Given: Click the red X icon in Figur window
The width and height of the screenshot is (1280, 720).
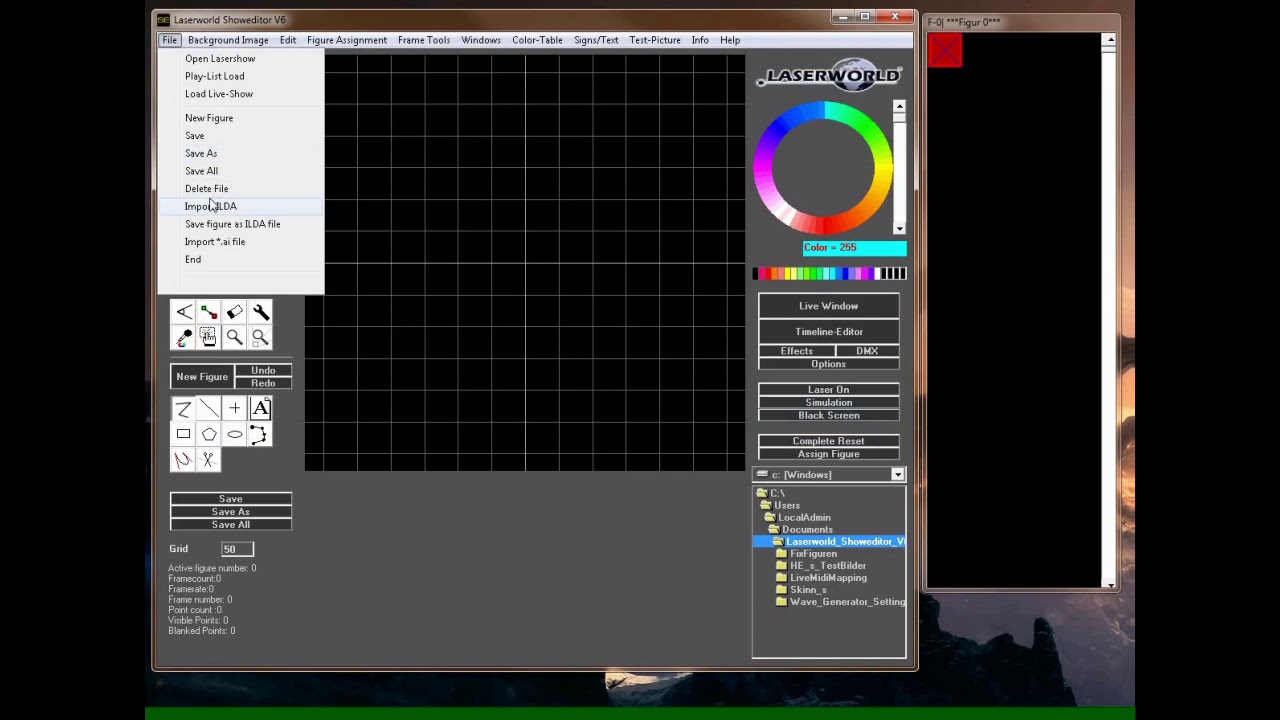Looking at the screenshot, I should pyautogui.click(x=945, y=50).
